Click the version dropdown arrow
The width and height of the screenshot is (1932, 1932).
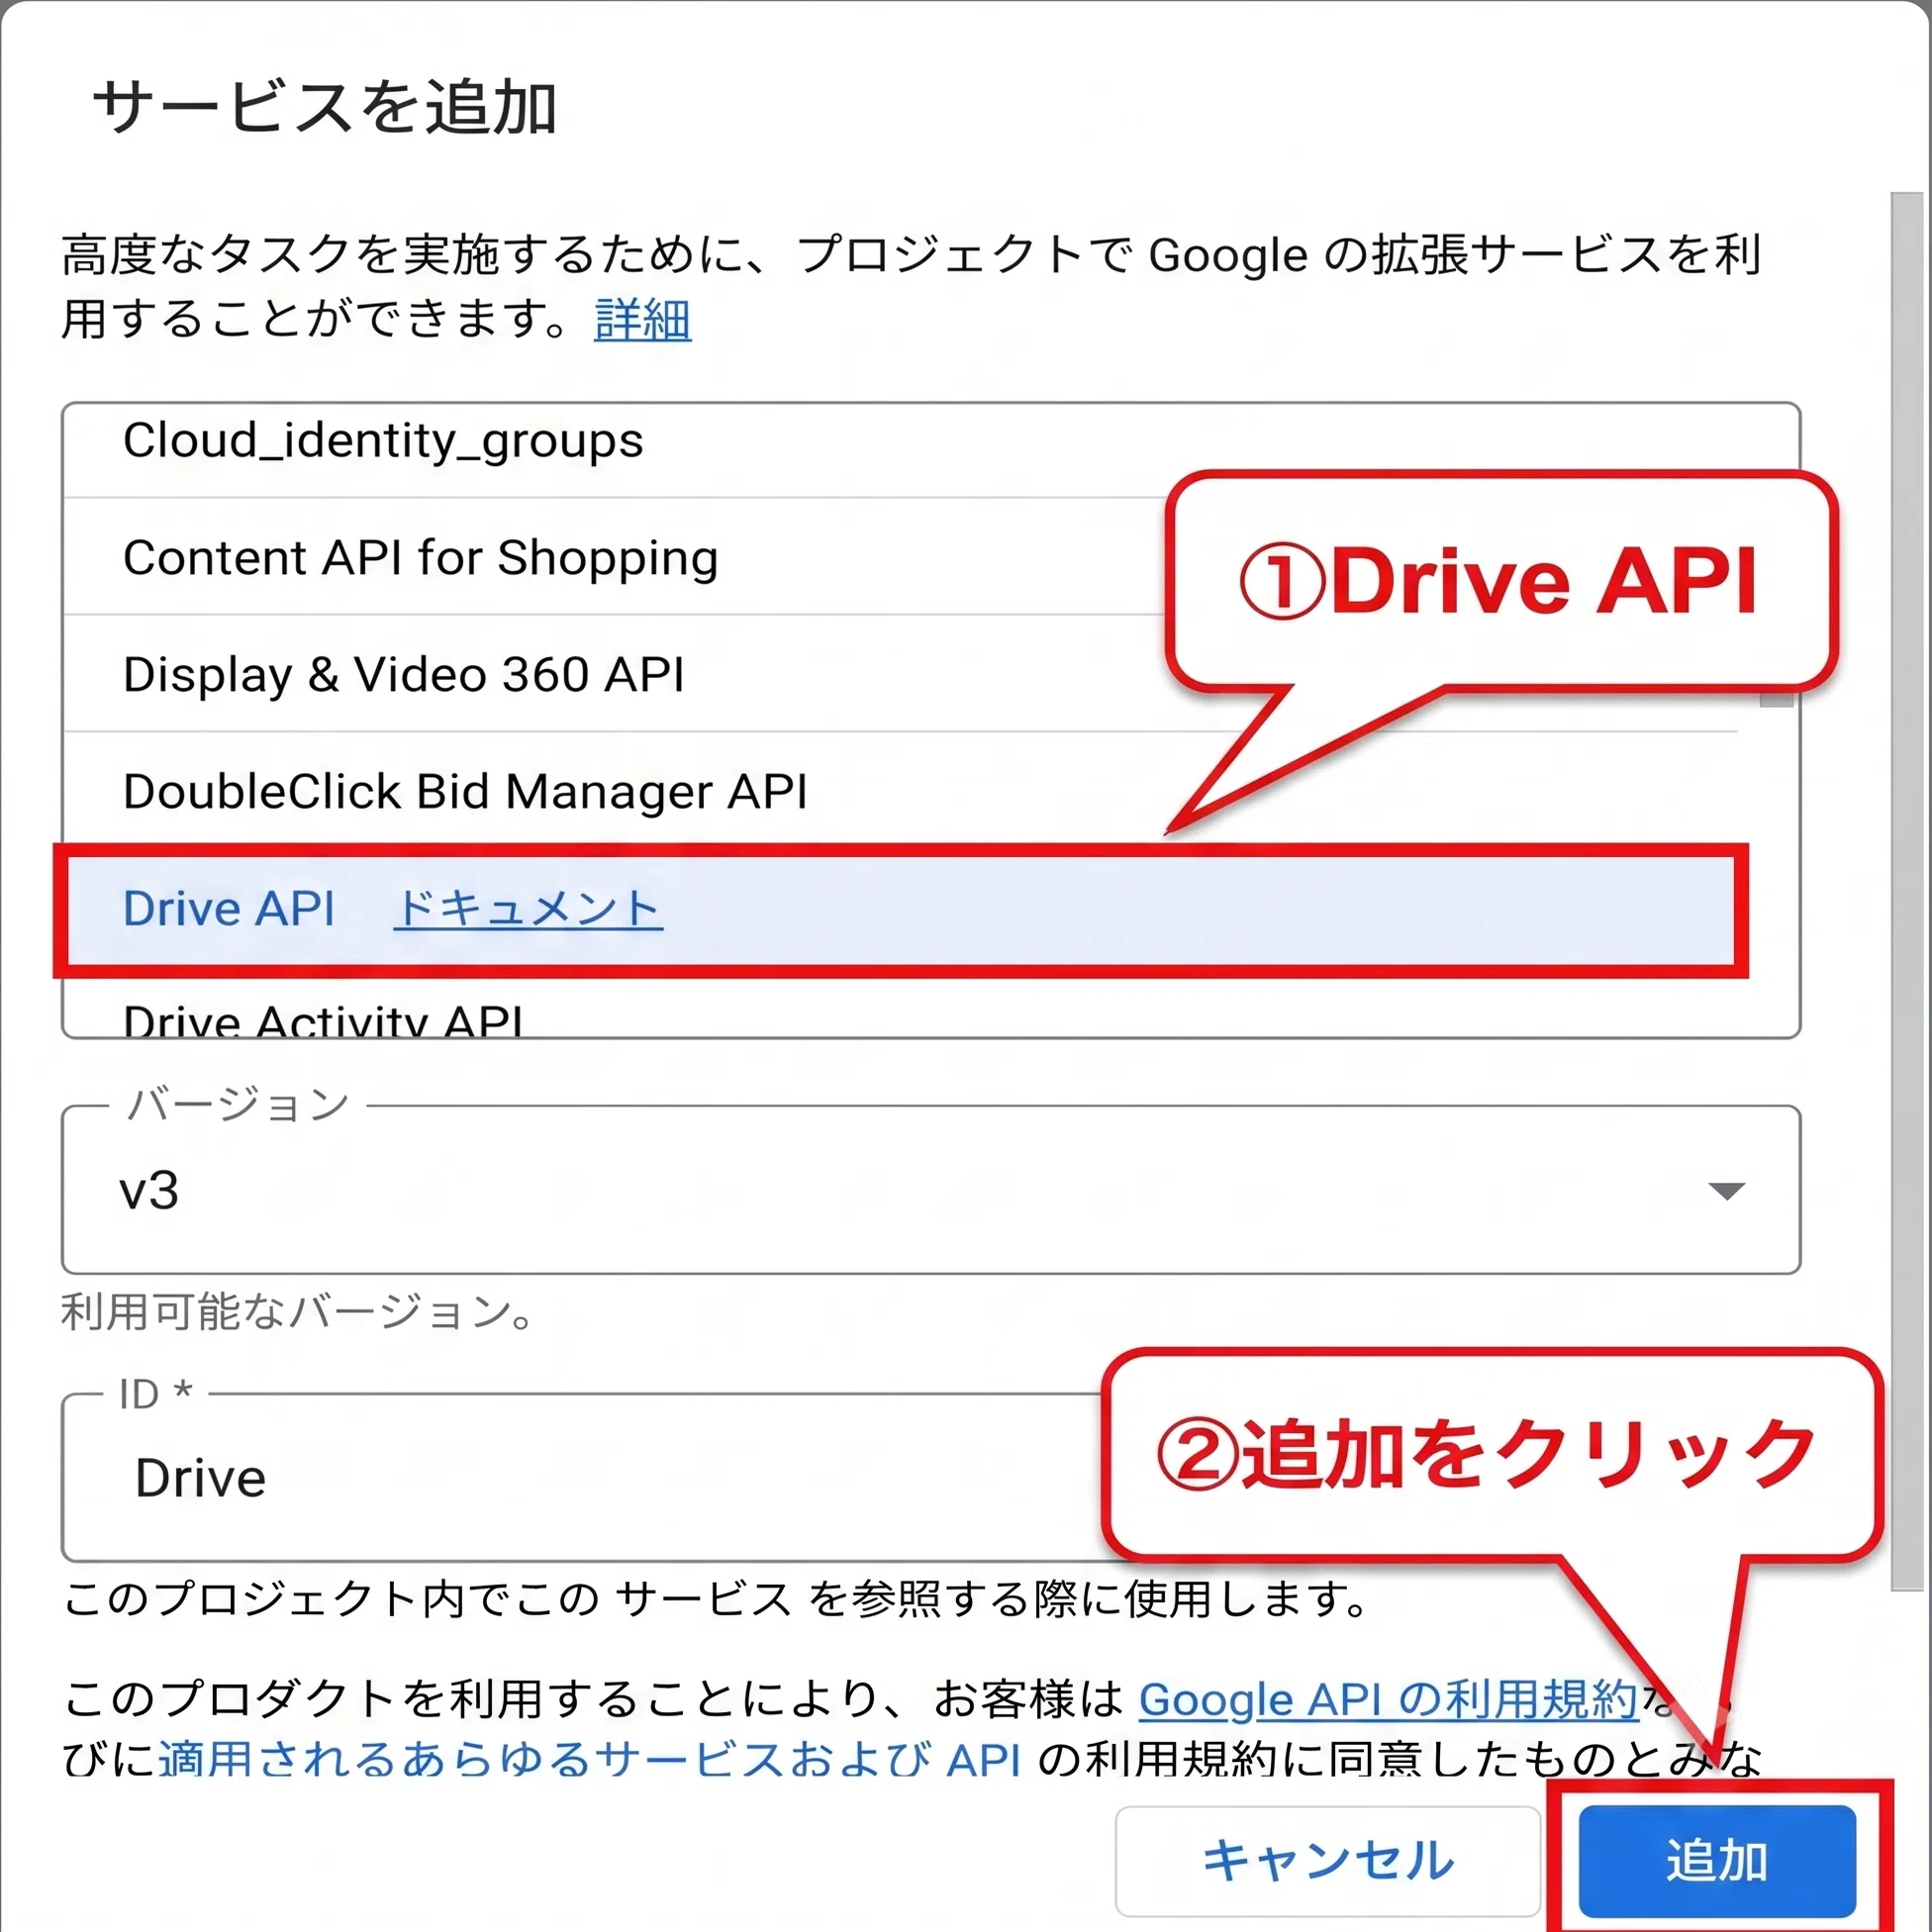(1726, 1191)
